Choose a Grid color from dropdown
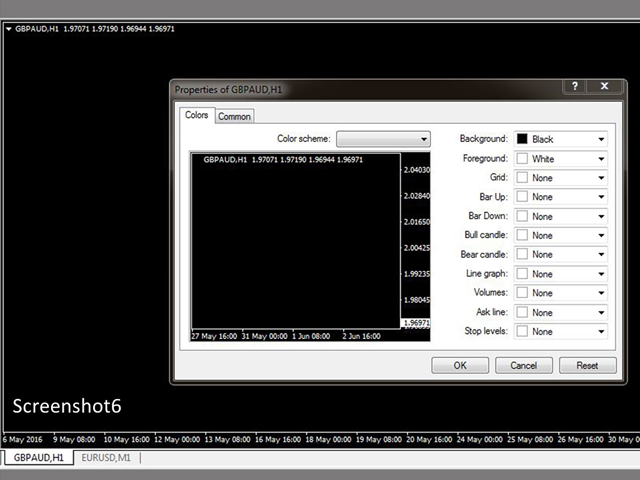The image size is (640, 480). pyautogui.click(x=560, y=178)
